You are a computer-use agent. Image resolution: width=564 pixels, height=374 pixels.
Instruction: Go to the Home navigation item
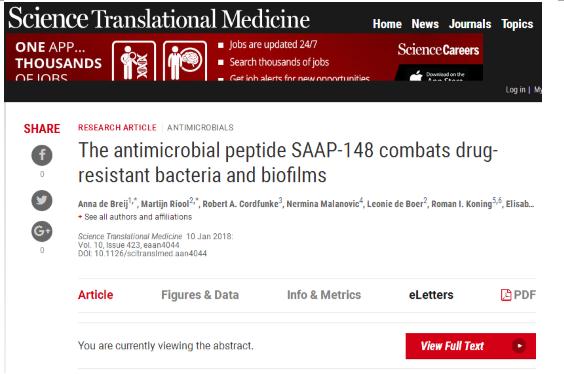click(x=387, y=24)
